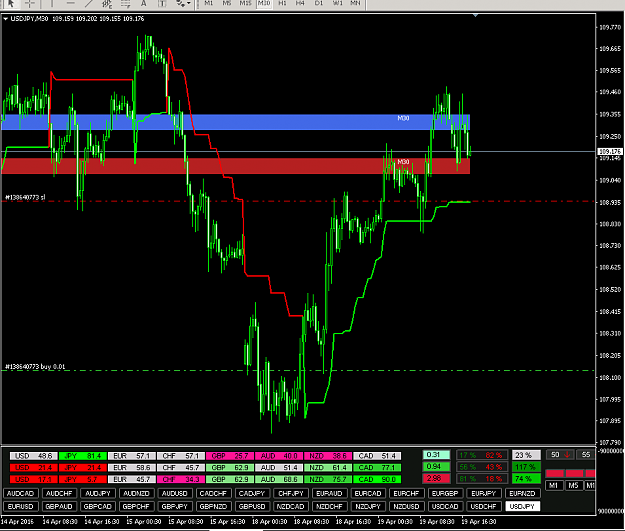Open the AUDCAD pair button

[x=21, y=494]
